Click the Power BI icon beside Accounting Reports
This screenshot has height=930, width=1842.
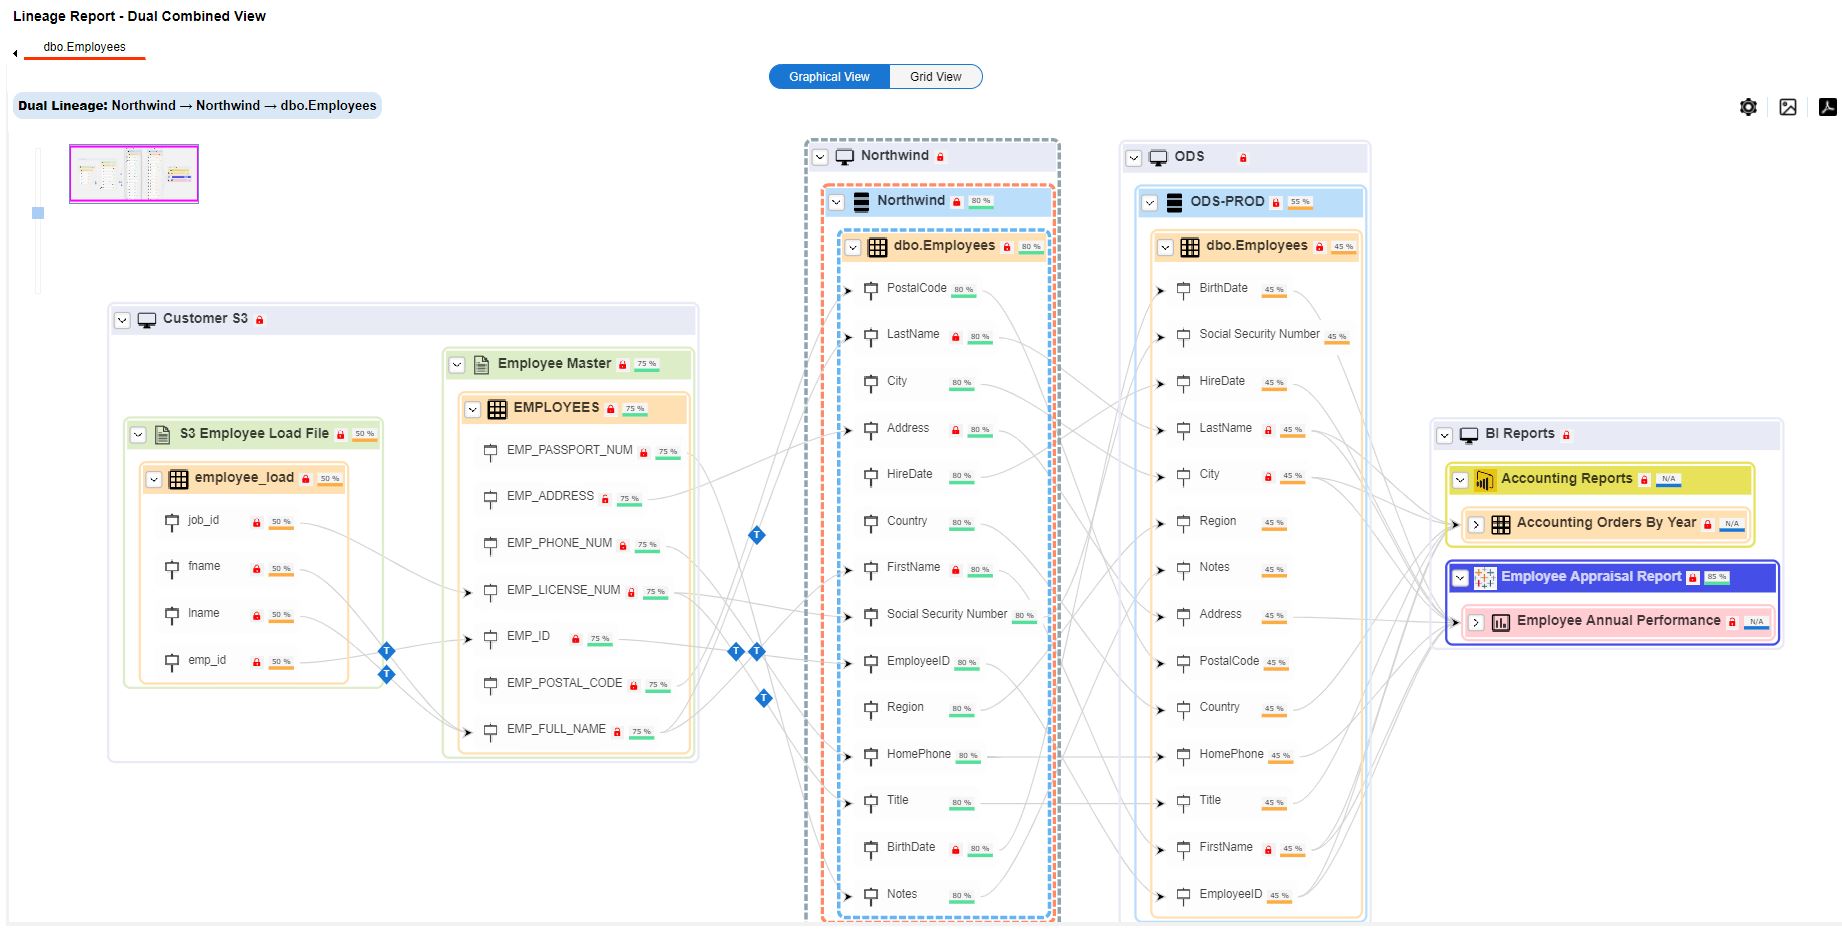point(1483,479)
